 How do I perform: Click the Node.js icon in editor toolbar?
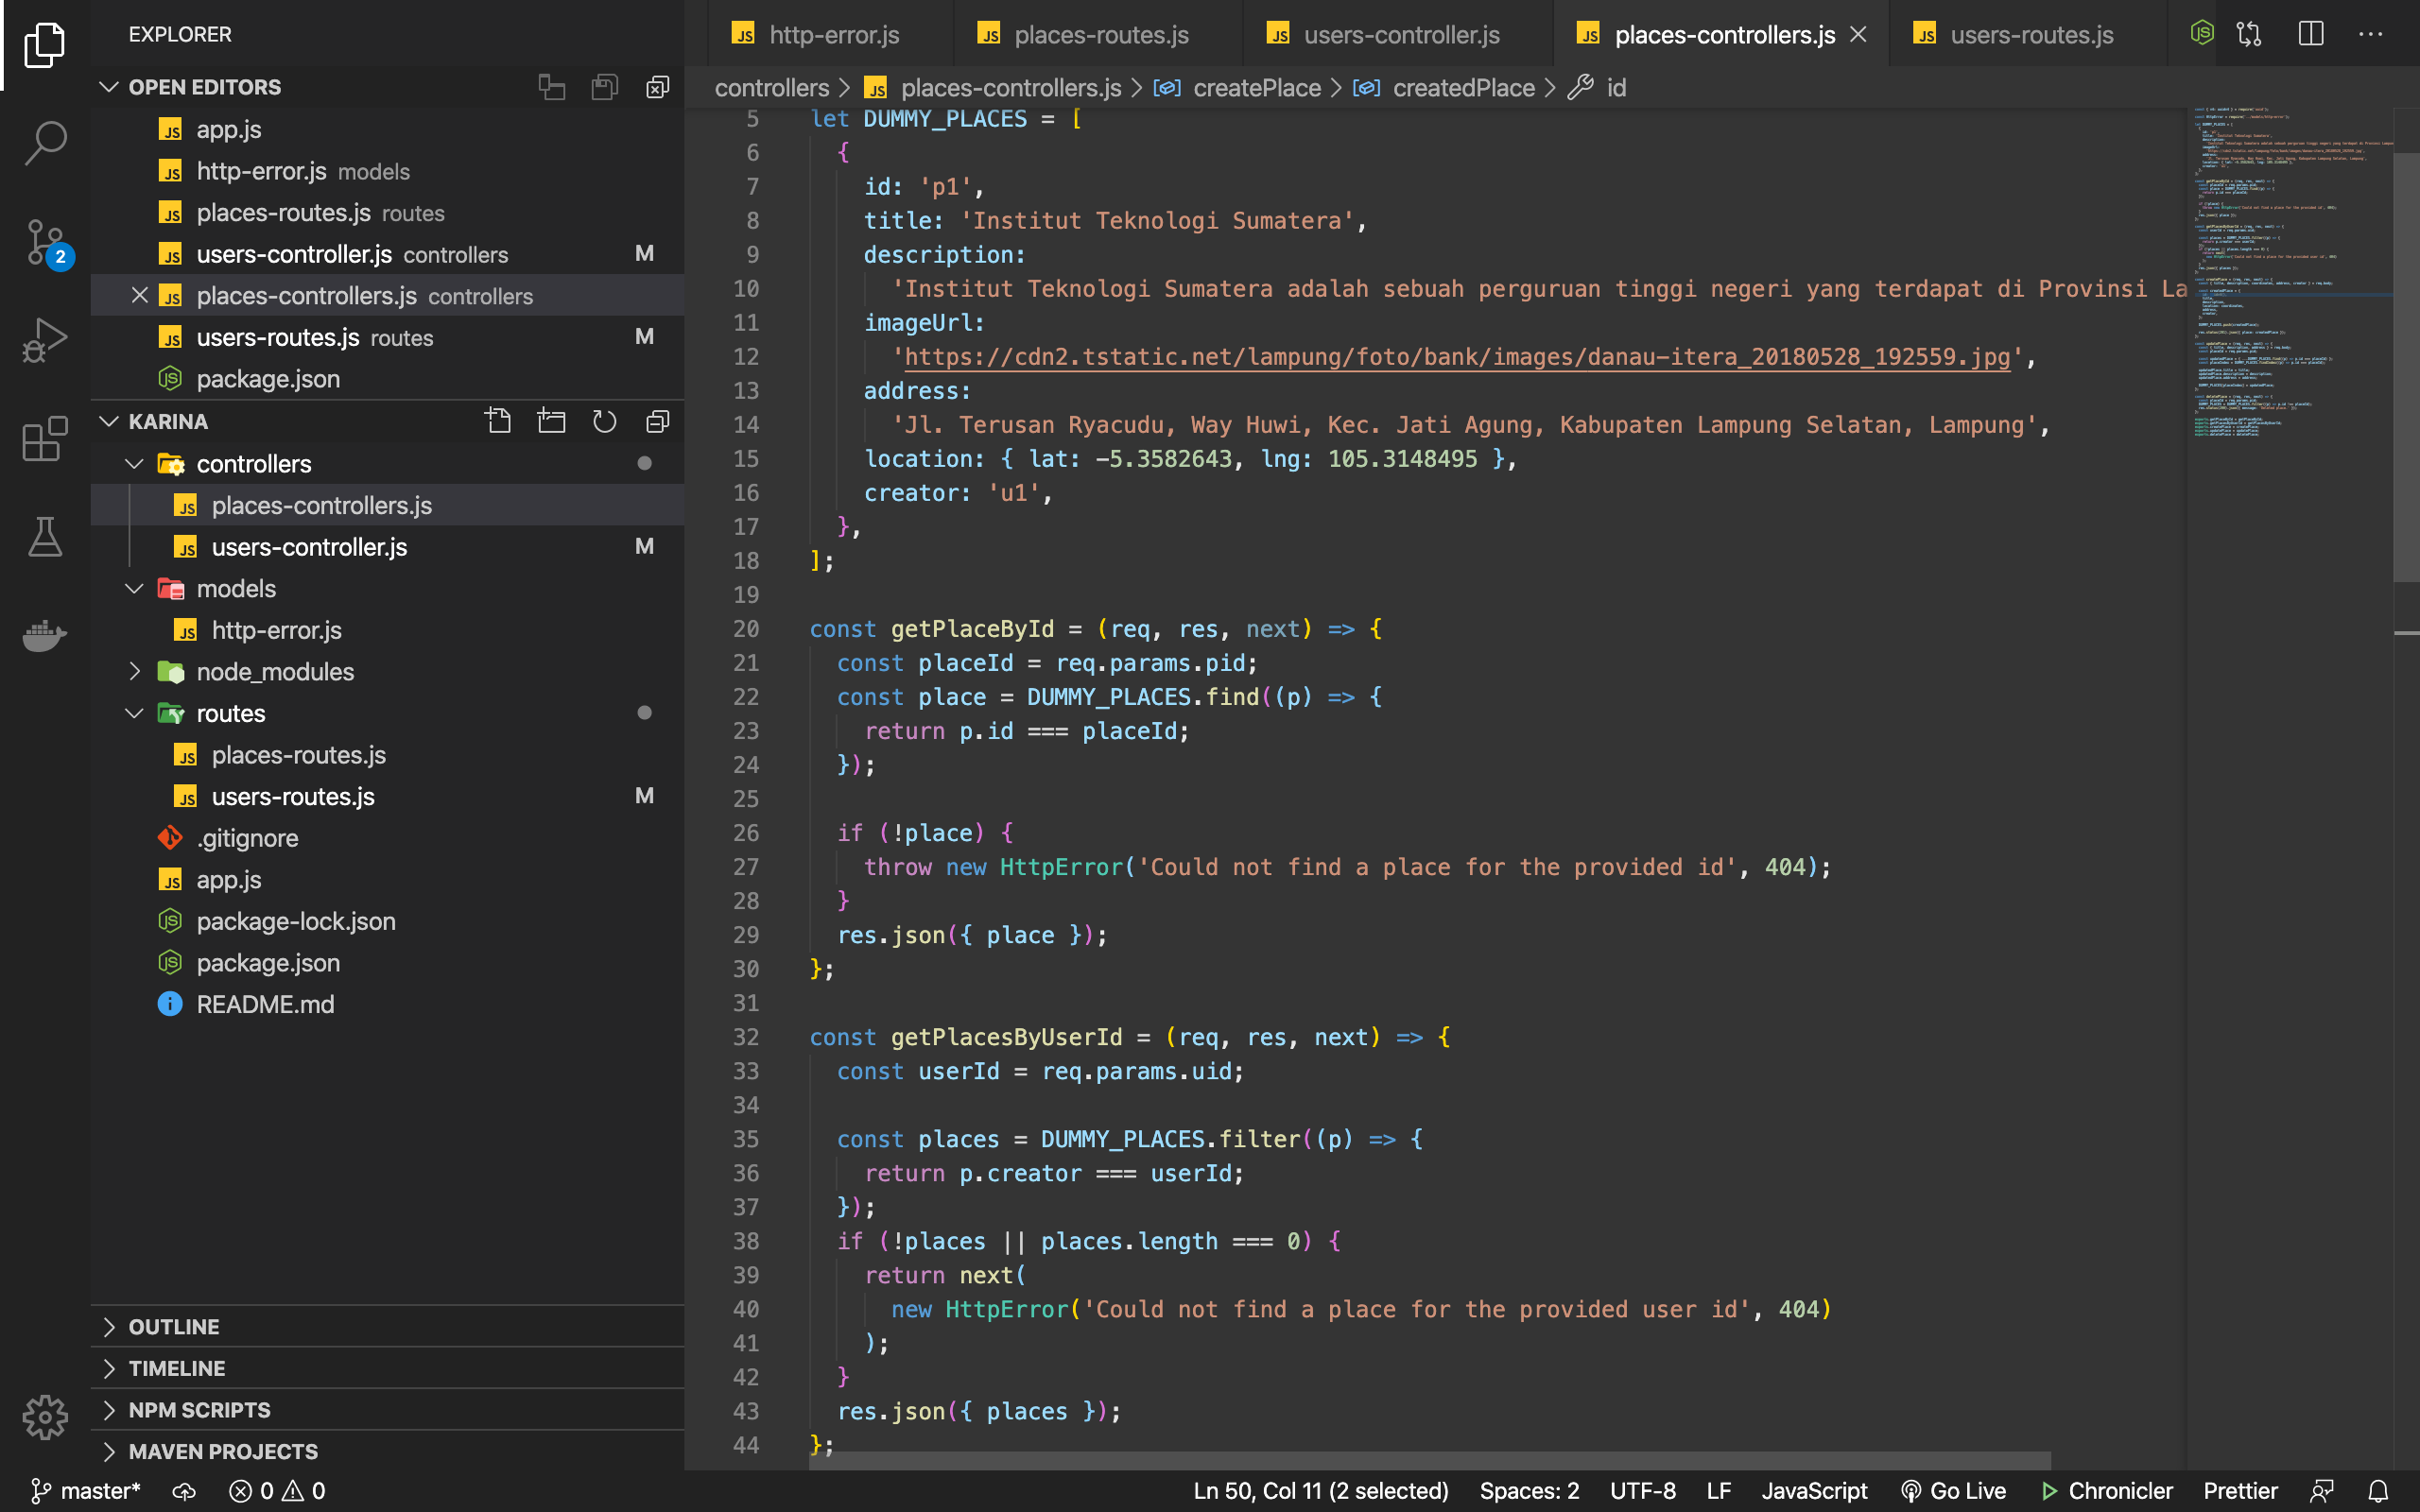(2201, 34)
